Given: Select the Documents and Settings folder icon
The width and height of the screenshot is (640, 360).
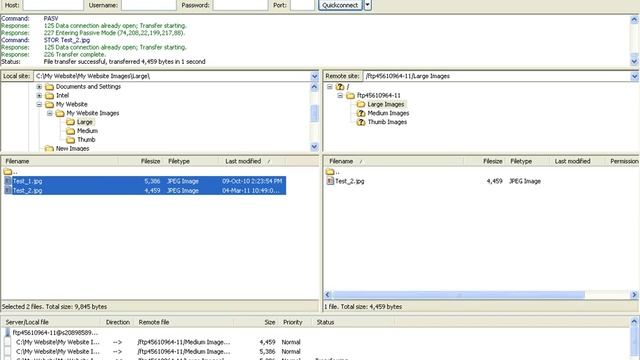Looking at the screenshot, I should tap(49, 87).
